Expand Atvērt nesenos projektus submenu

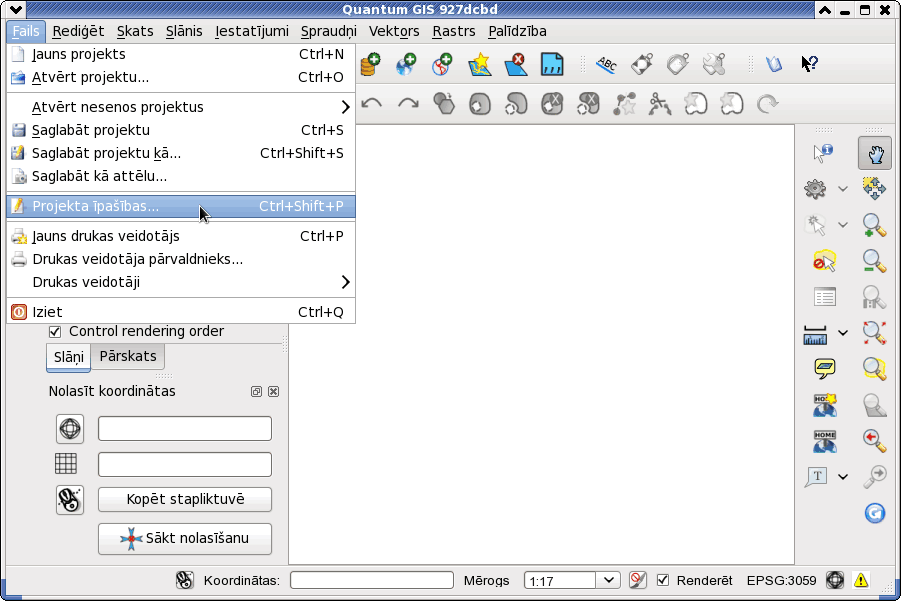(181, 107)
